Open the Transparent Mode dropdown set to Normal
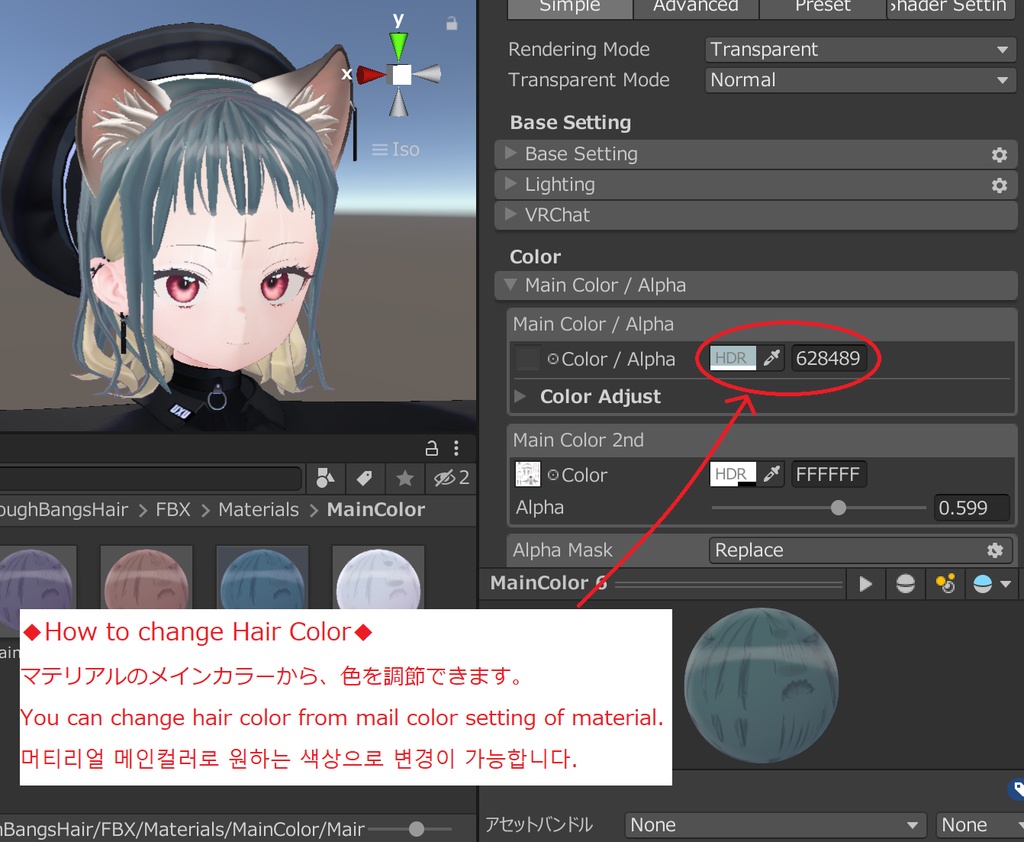Screen dimensions: 1024x842 [x=859, y=80]
